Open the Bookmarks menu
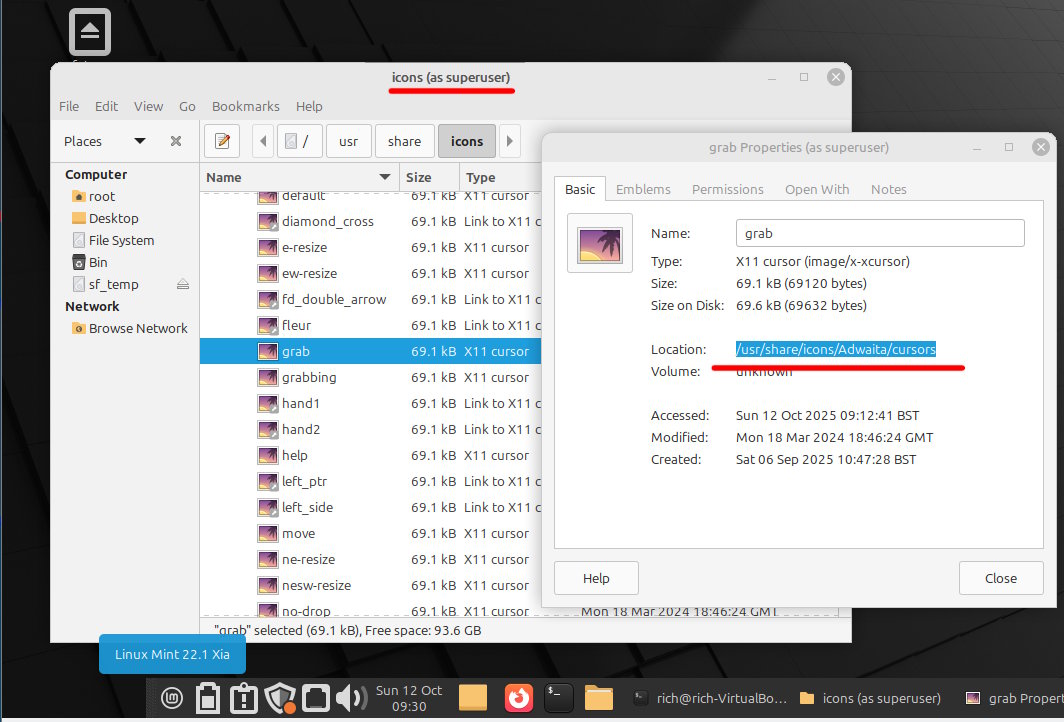The height and width of the screenshot is (722, 1064). (x=246, y=107)
